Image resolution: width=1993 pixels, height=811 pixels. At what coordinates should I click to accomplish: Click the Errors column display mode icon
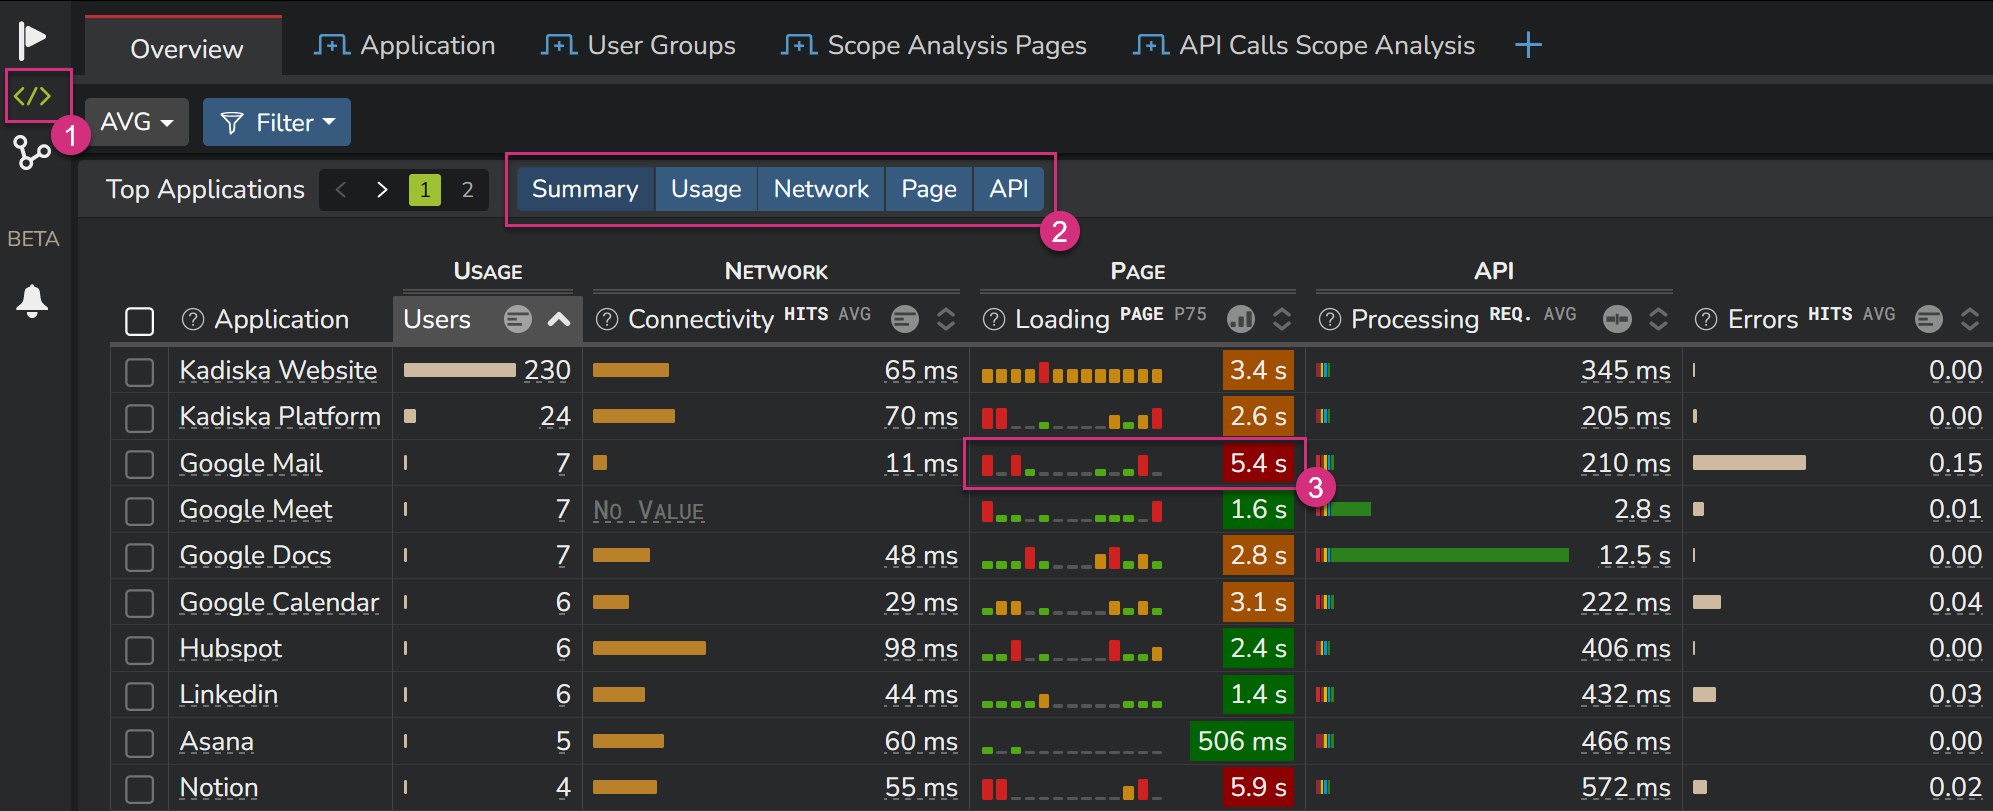(1929, 319)
